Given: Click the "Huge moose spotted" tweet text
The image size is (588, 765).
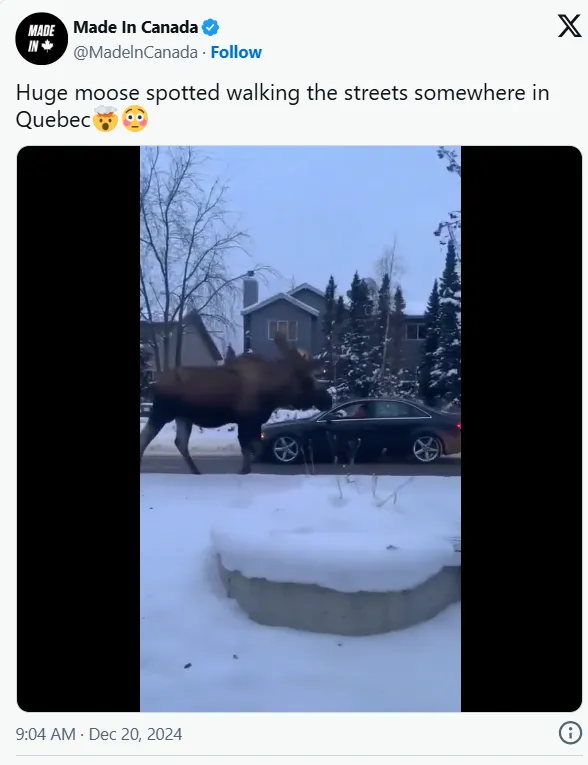Looking at the screenshot, I should click(x=283, y=106).
